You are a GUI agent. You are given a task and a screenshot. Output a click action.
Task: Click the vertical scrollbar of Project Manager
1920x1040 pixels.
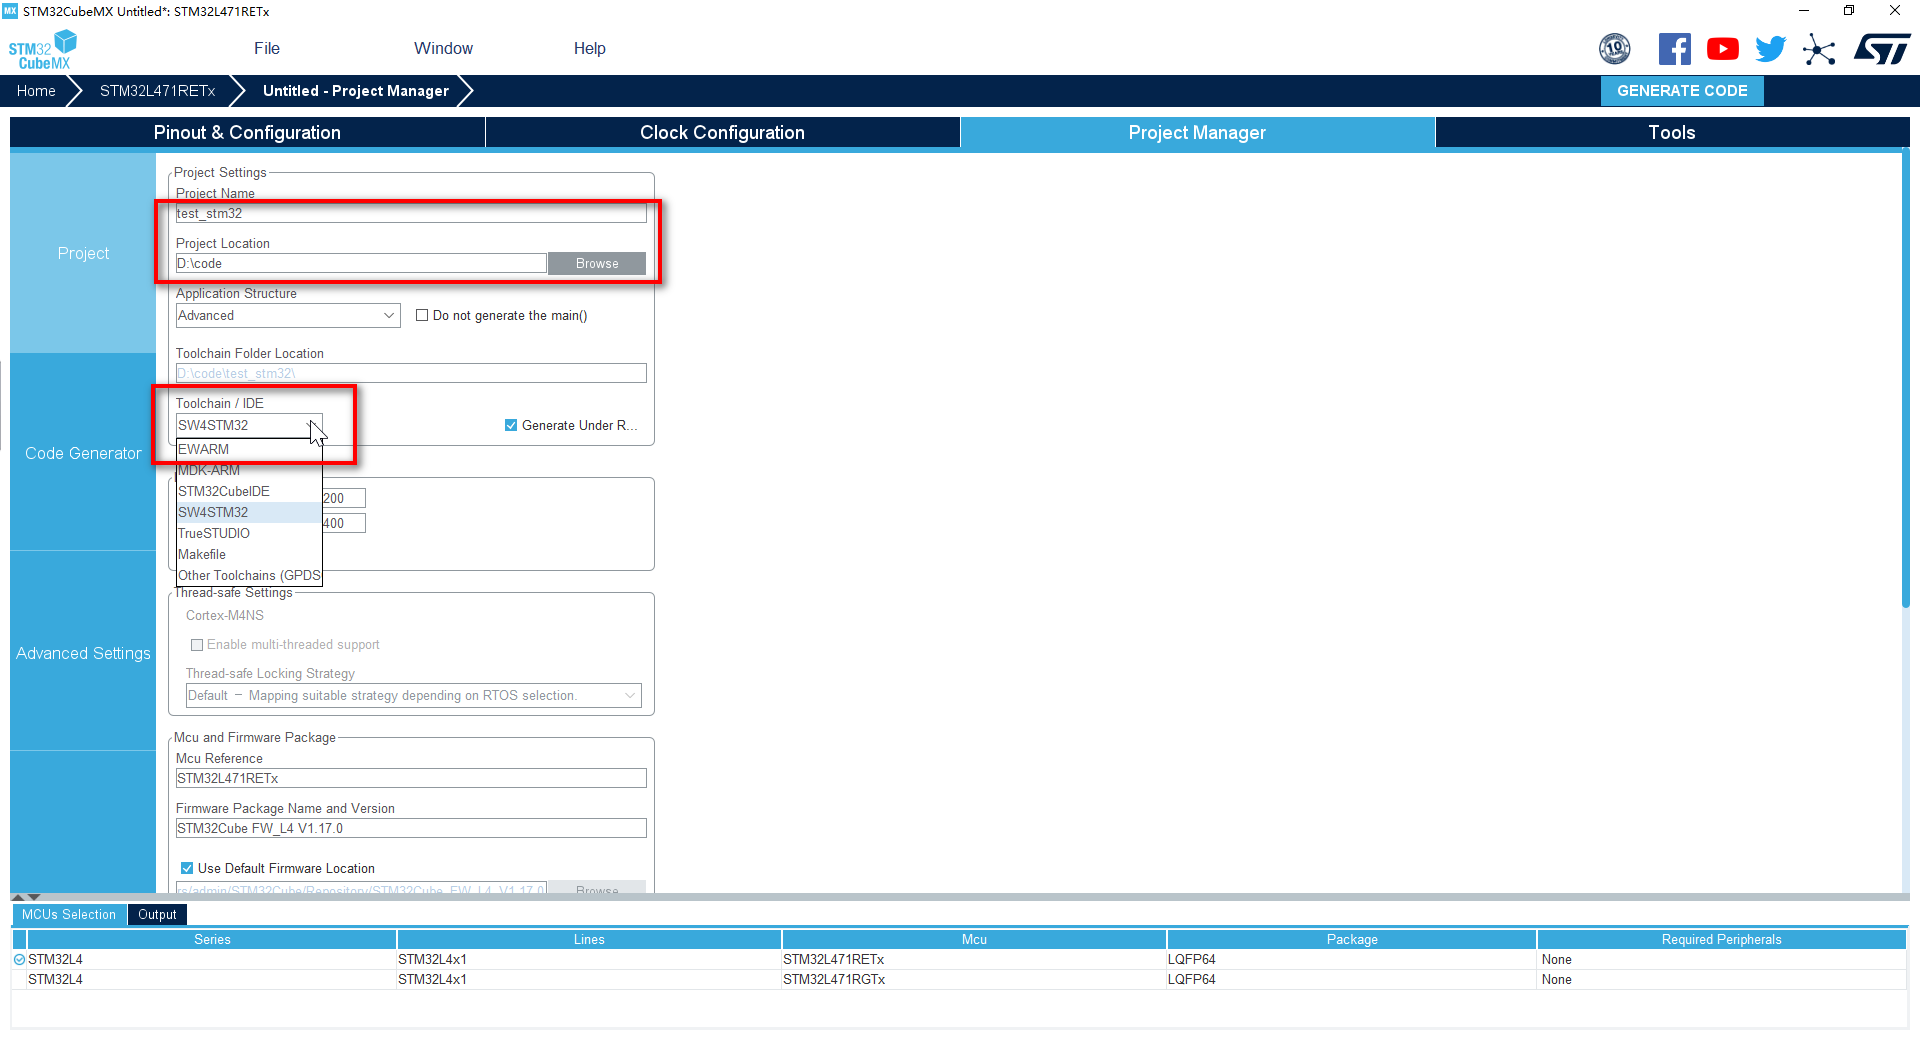1905,380
